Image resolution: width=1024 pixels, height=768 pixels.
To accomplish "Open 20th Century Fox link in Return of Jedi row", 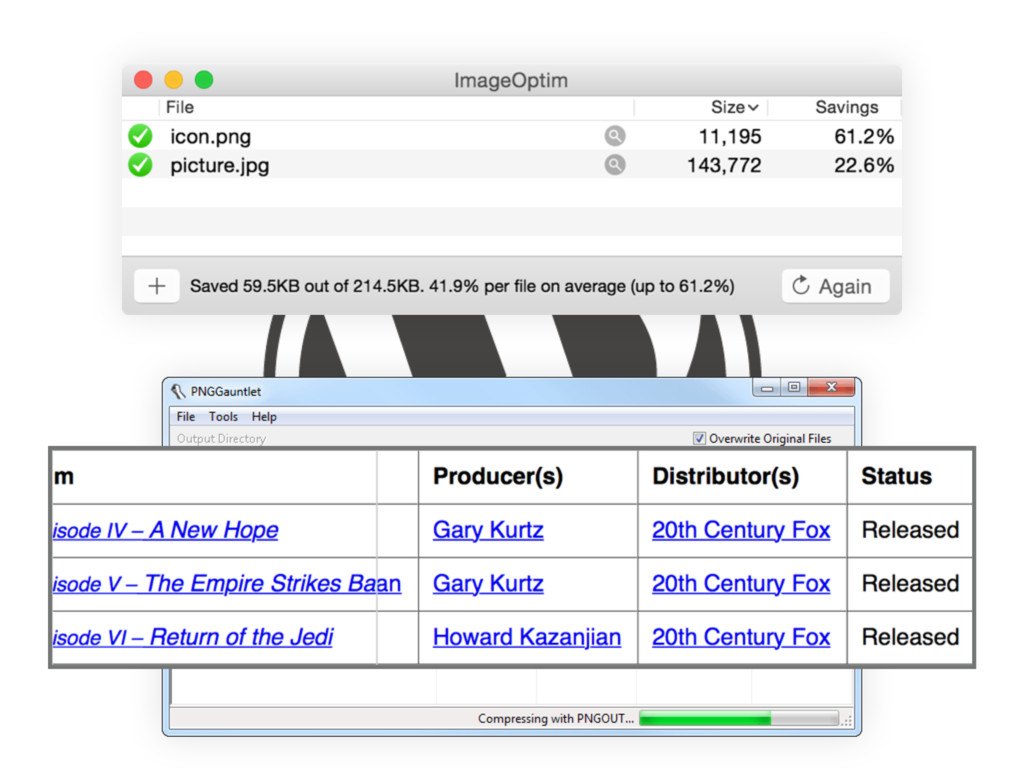I will [741, 637].
